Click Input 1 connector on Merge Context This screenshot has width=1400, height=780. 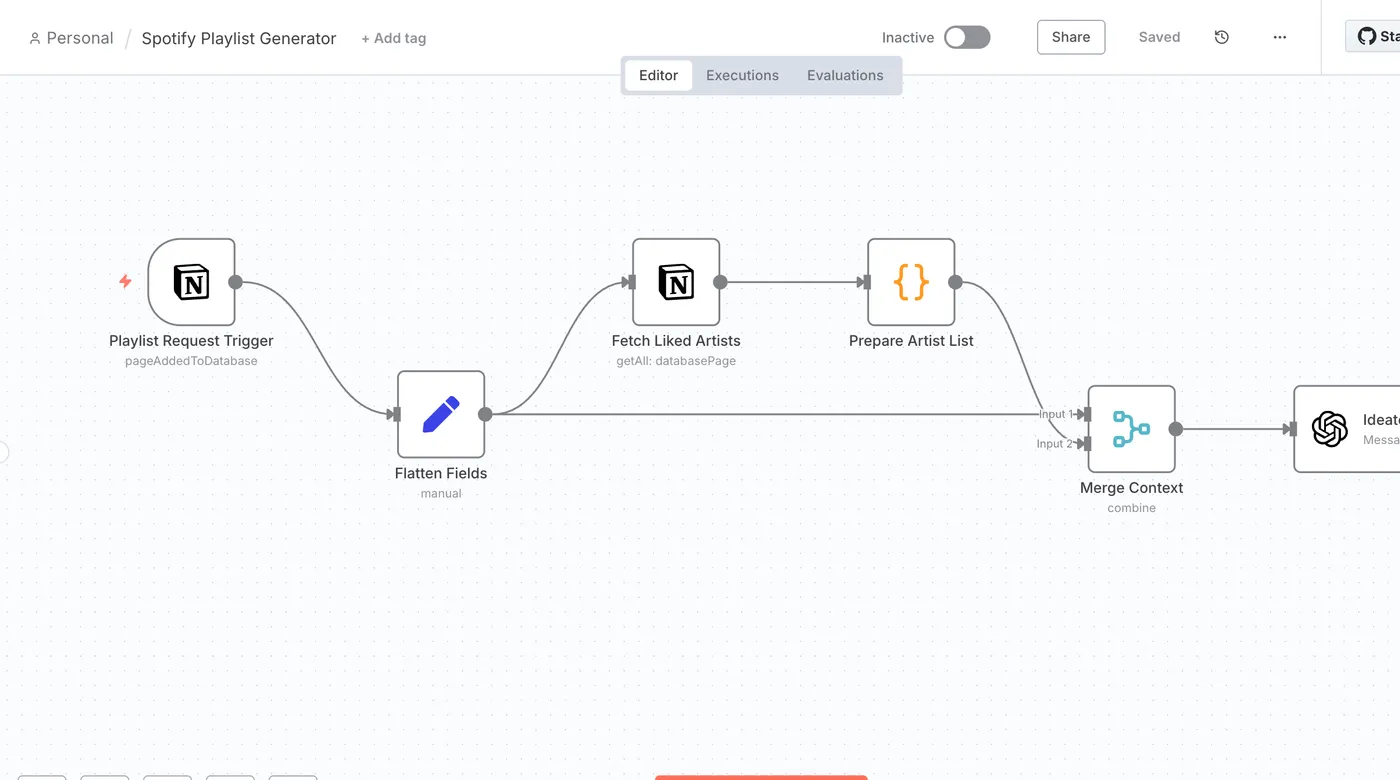pos(1086,414)
